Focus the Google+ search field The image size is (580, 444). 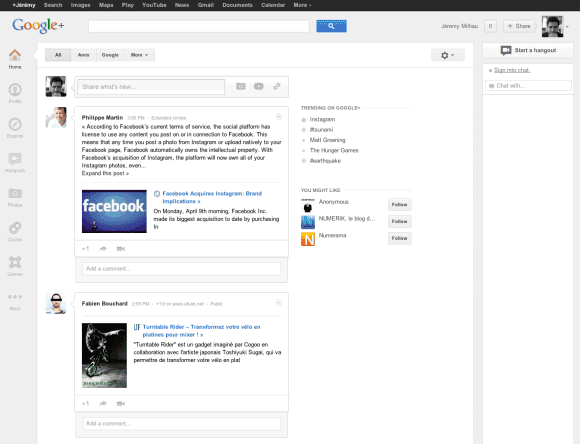click(x=199, y=26)
